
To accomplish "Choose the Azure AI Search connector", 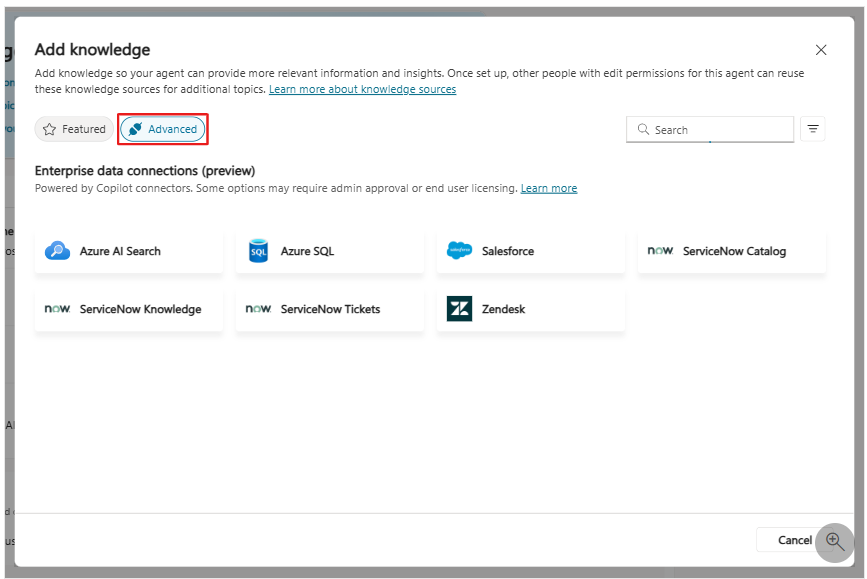I will click(129, 251).
